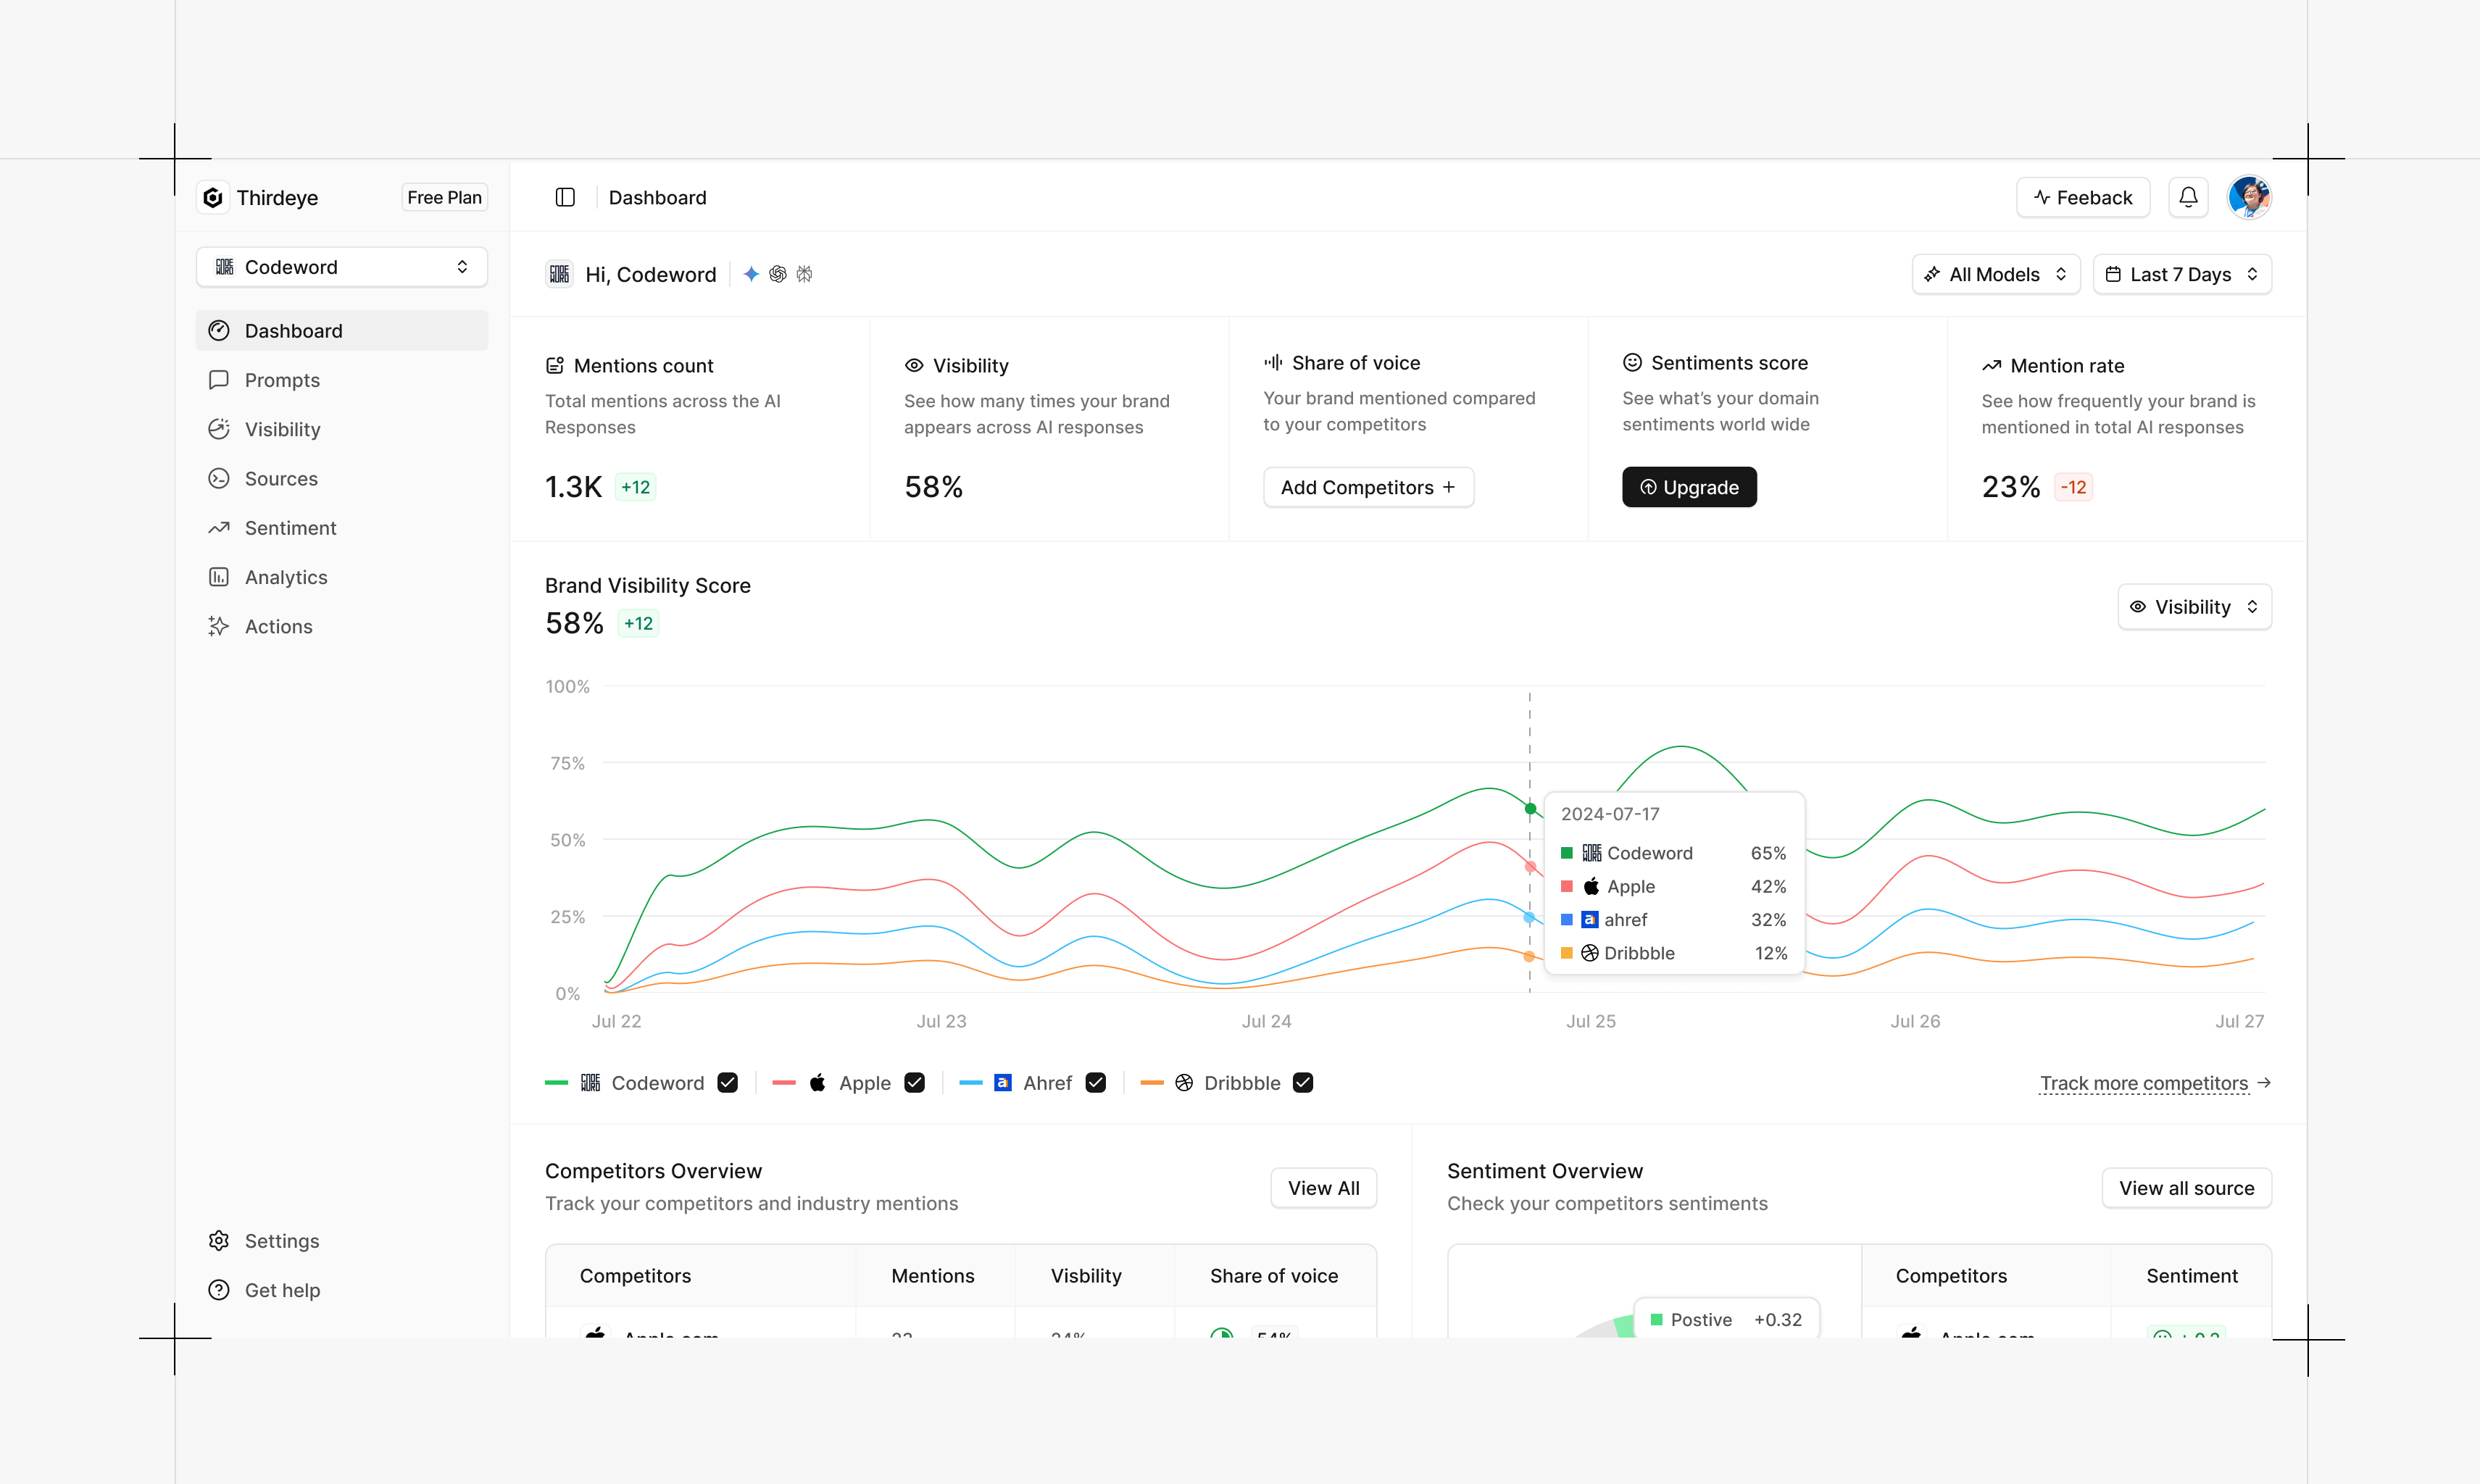Viewport: 2480px width, 1484px height.
Task: Click the Settings gear icon in sidebar
Action: point(219,1240)
